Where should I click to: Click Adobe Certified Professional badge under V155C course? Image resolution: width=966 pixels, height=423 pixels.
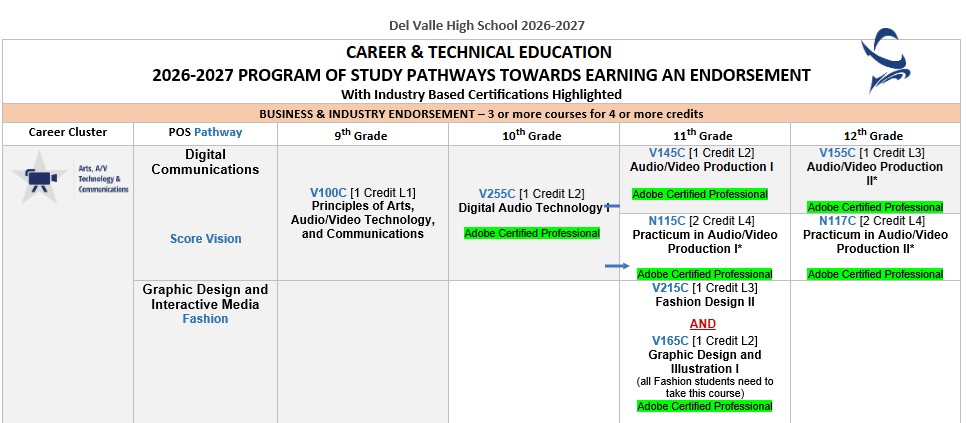[x=875, y=207]
